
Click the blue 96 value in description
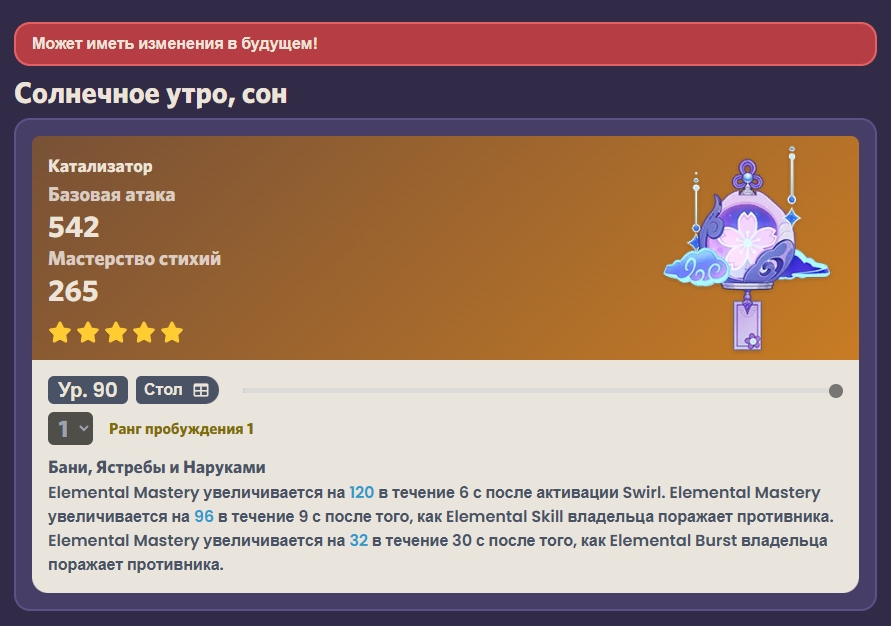coord(204,516)
